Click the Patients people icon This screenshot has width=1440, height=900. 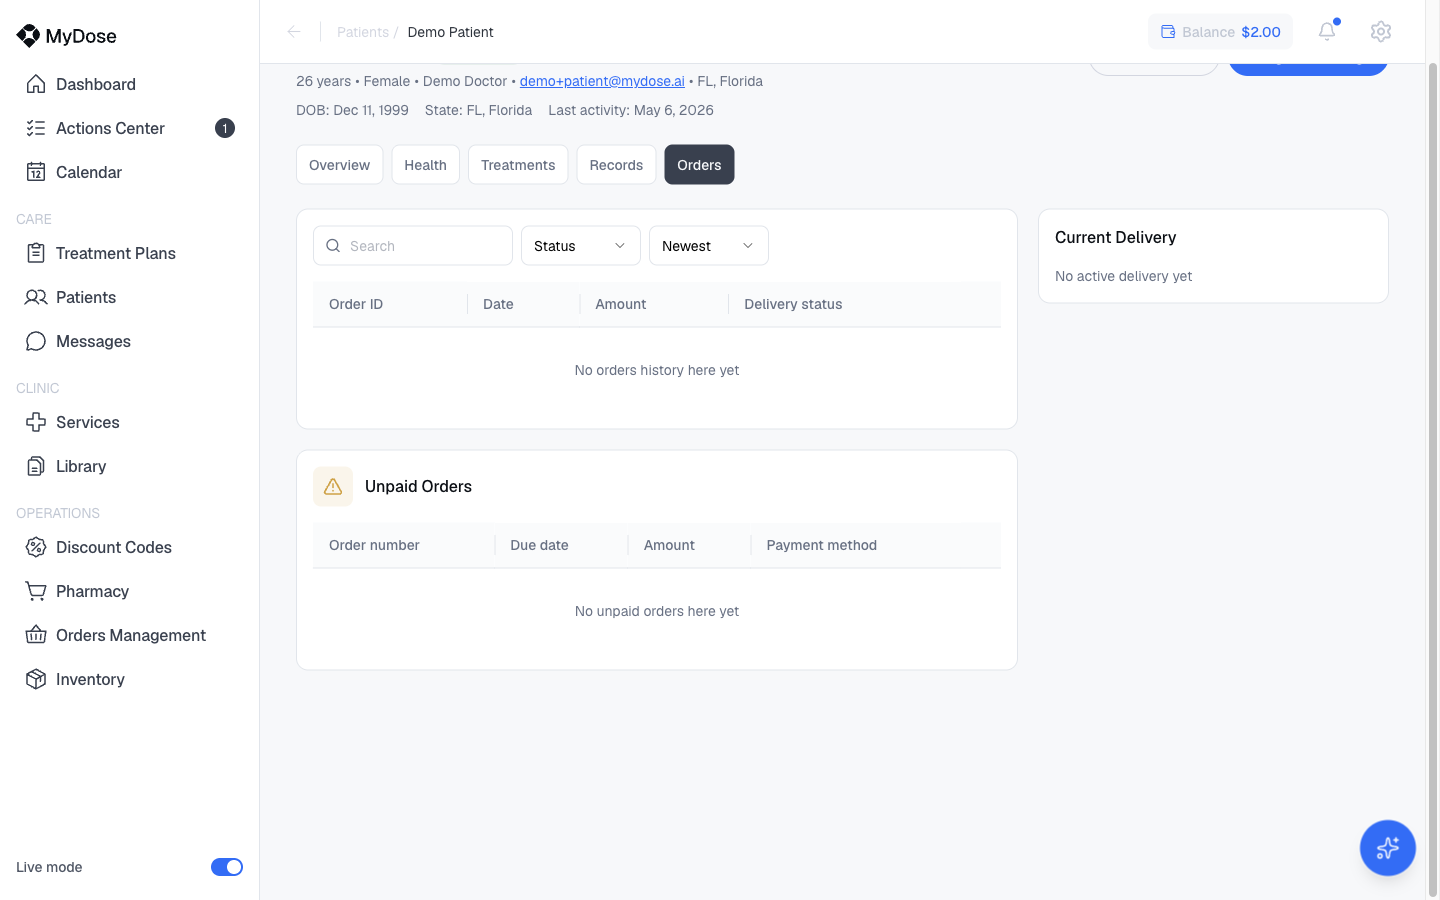click(x=36, y=297)
